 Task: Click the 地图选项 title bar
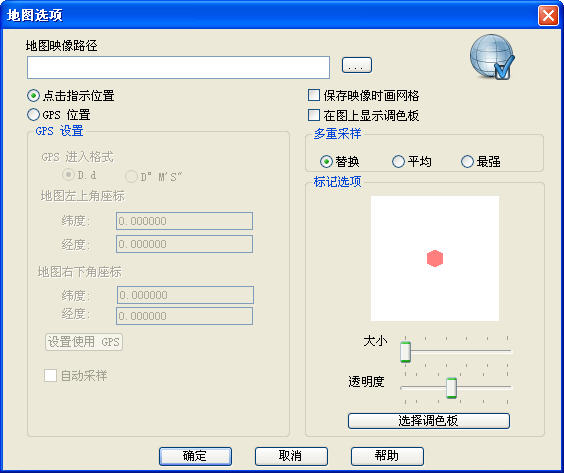coord(270,15)
